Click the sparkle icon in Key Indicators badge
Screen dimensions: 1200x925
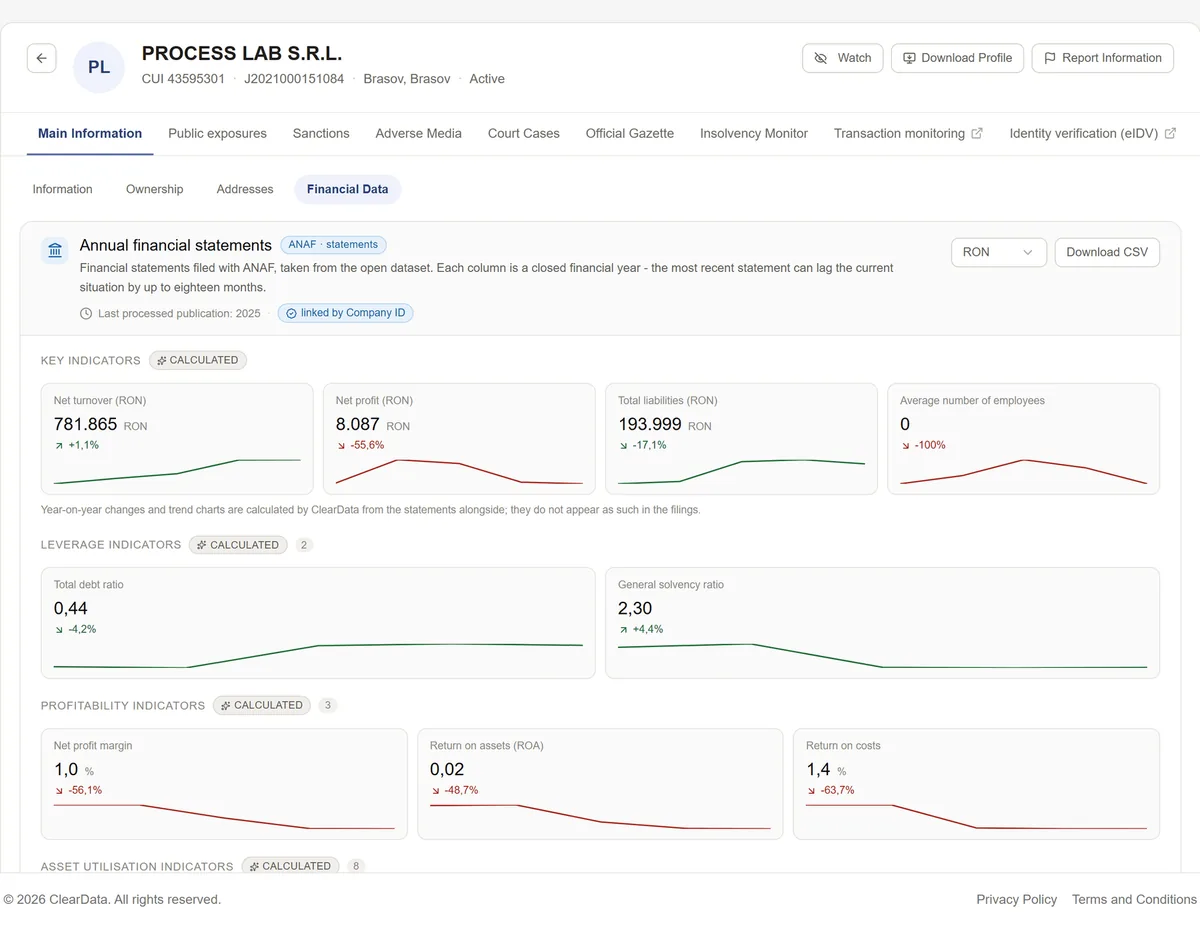coord(162,360)
